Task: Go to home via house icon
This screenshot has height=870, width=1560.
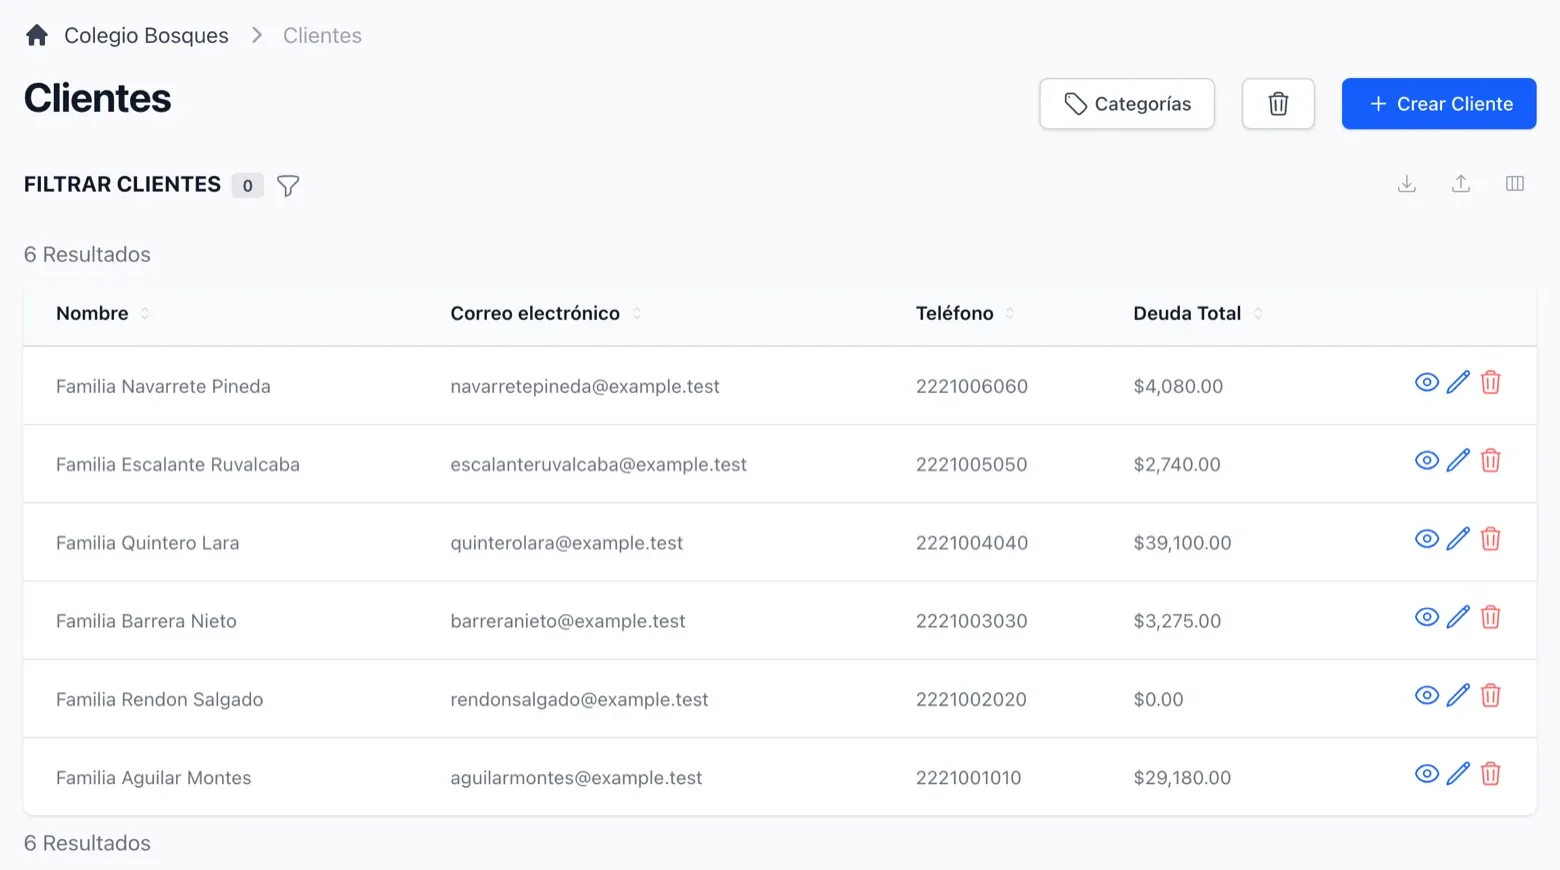Action: pos(37,36)
